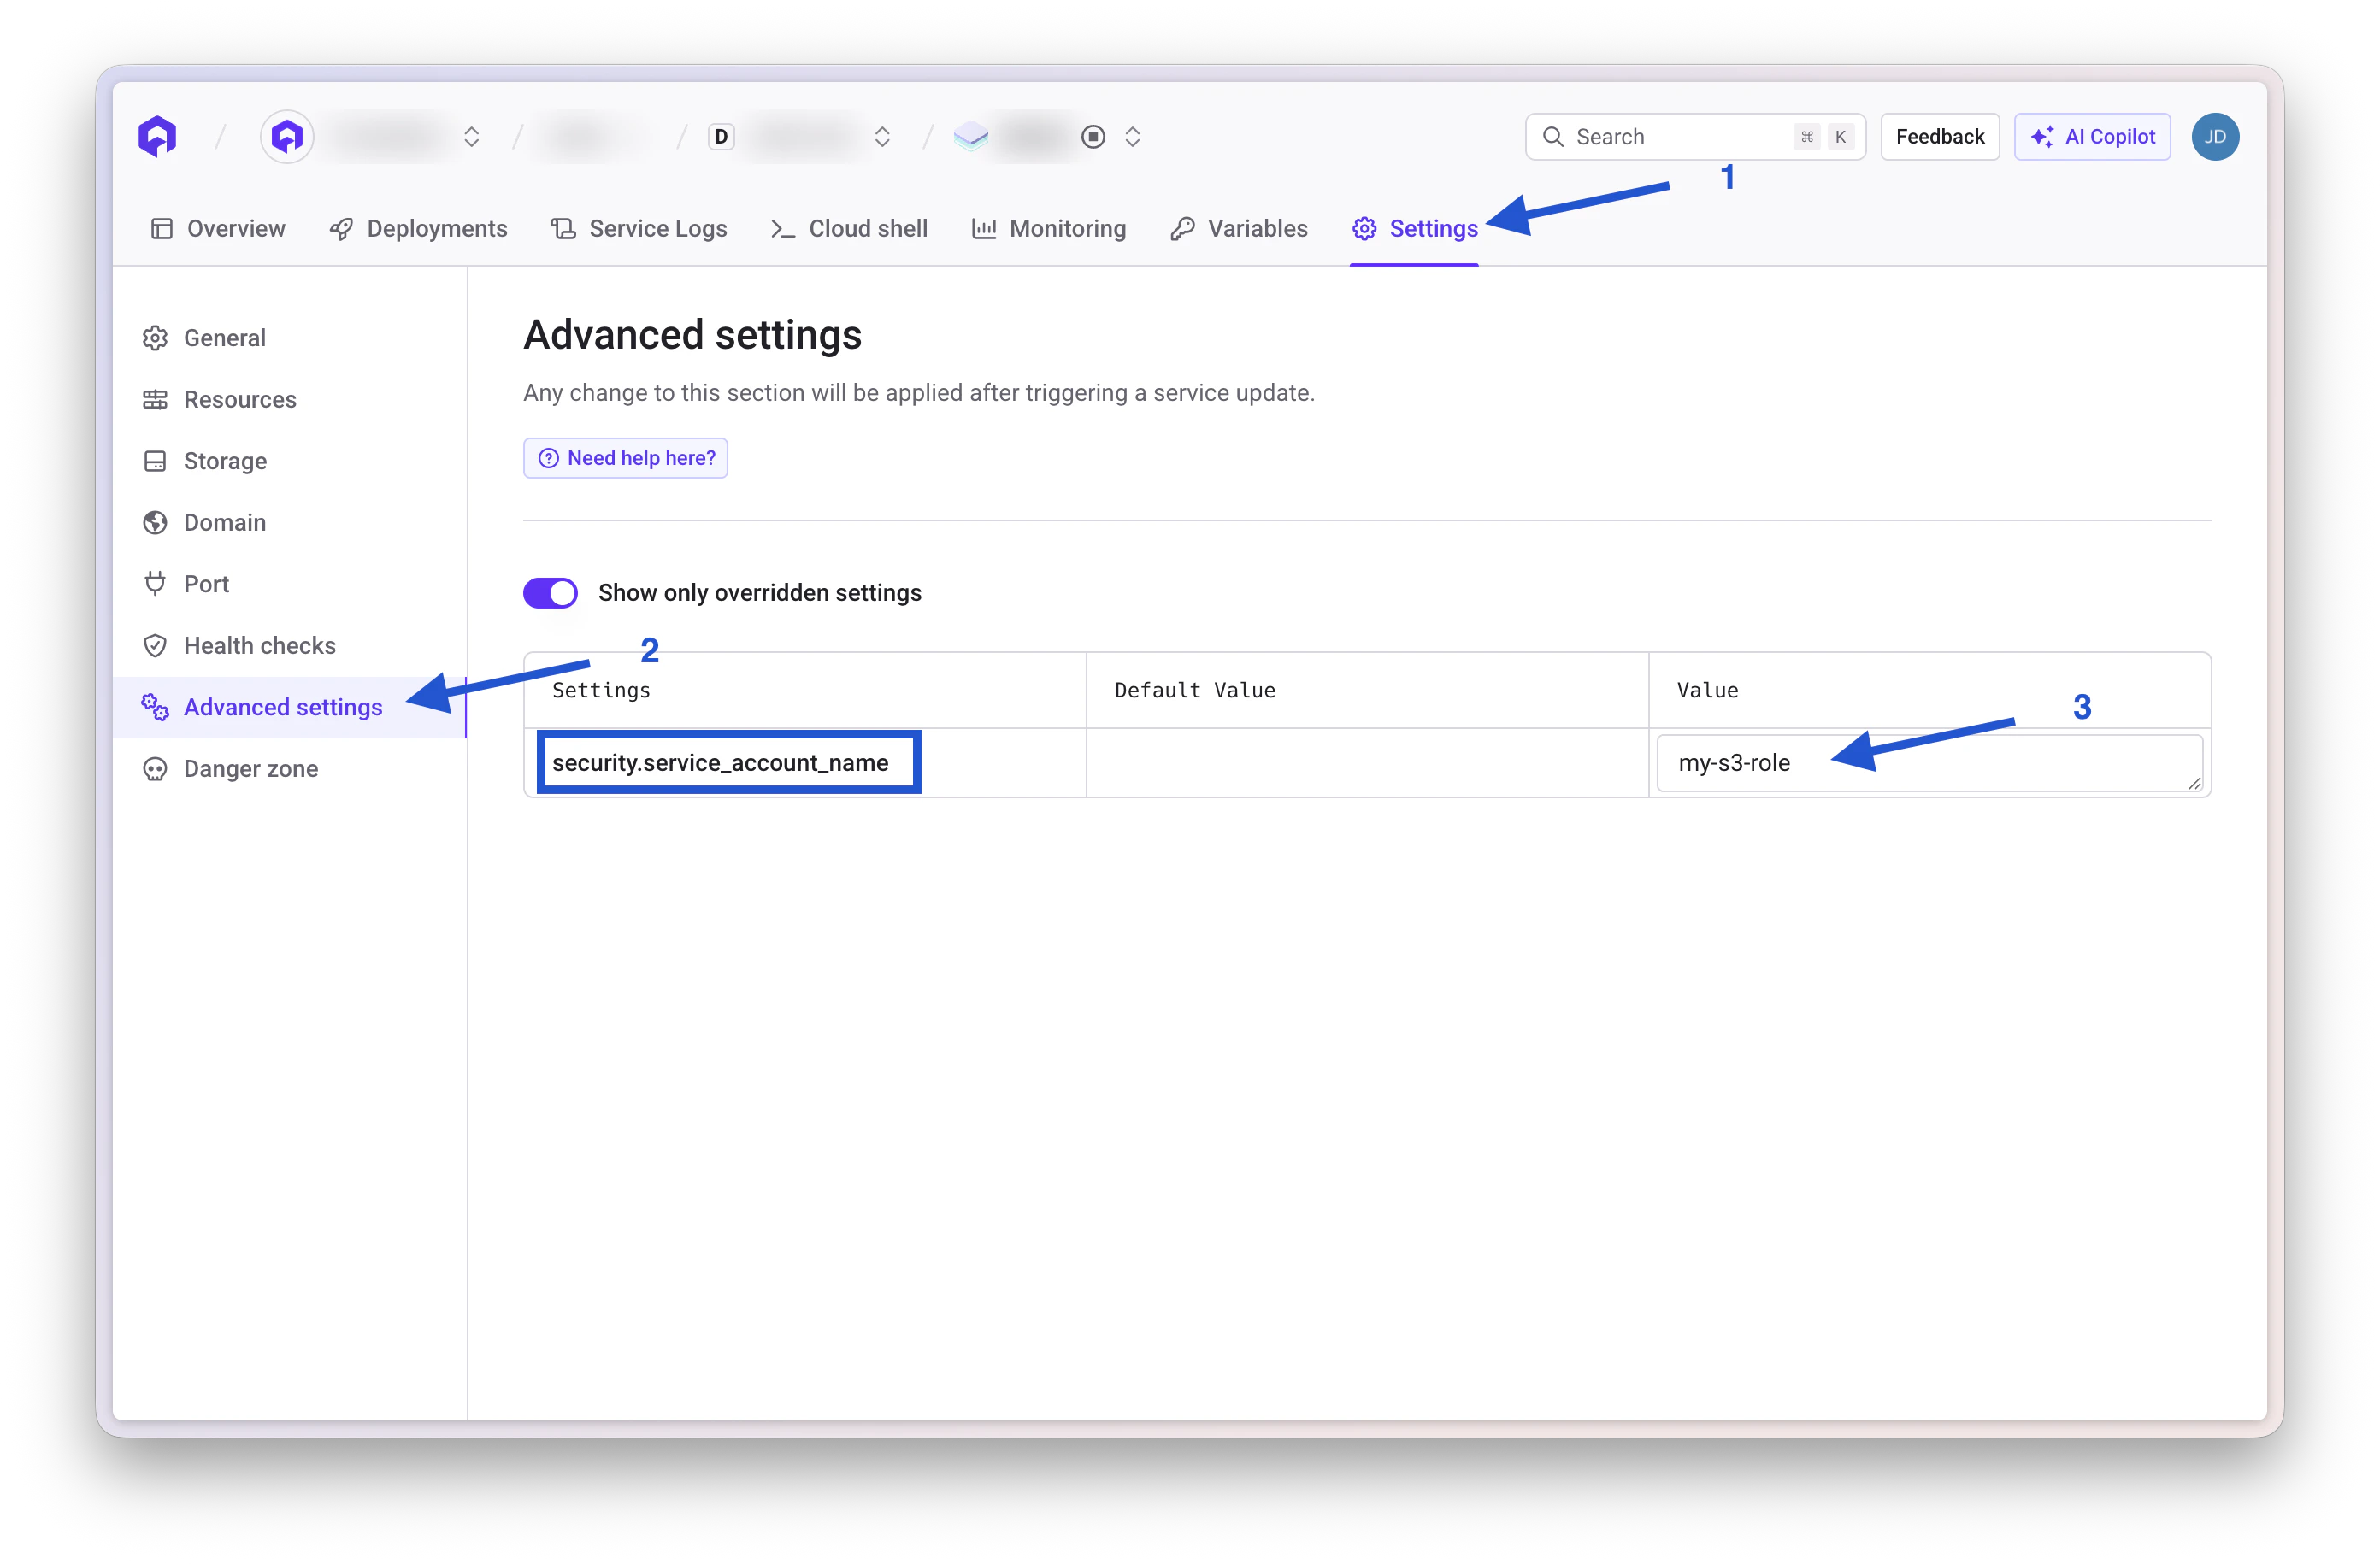This screenshot has width=2380, height=1564.
Task: Click the Monitoring chart icon
Action: click(x=984, y=228)
